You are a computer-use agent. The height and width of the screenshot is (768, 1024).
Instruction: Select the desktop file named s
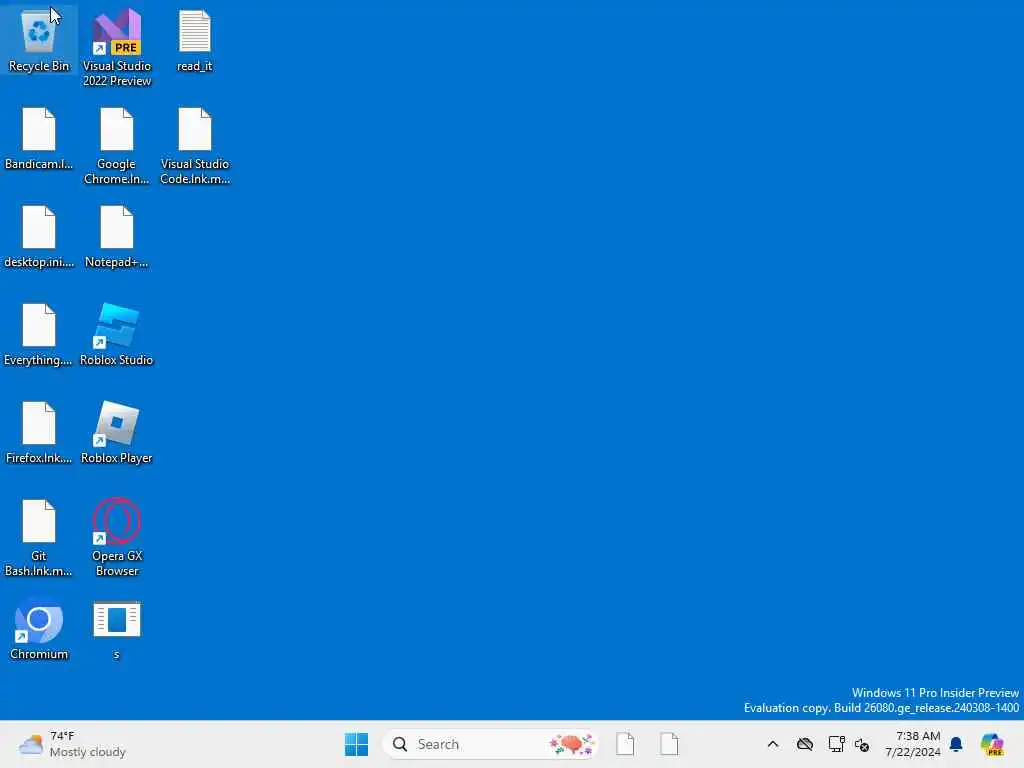117,630
